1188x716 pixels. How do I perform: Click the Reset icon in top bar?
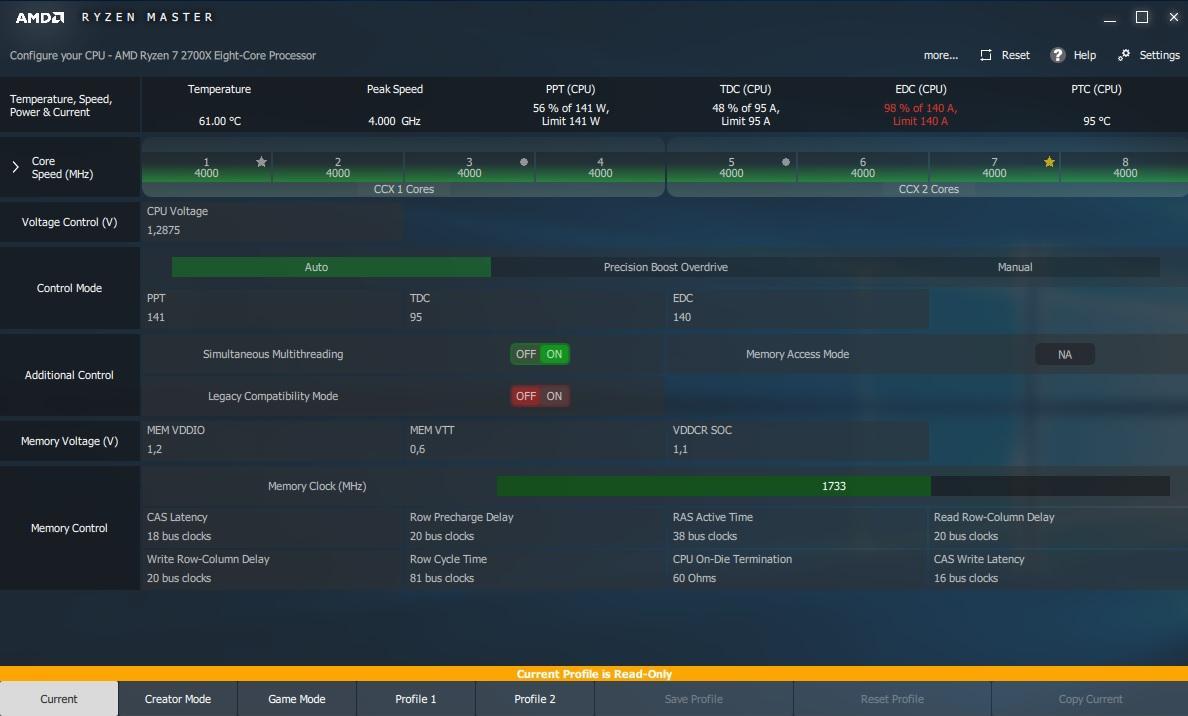(x=986, y=55)
